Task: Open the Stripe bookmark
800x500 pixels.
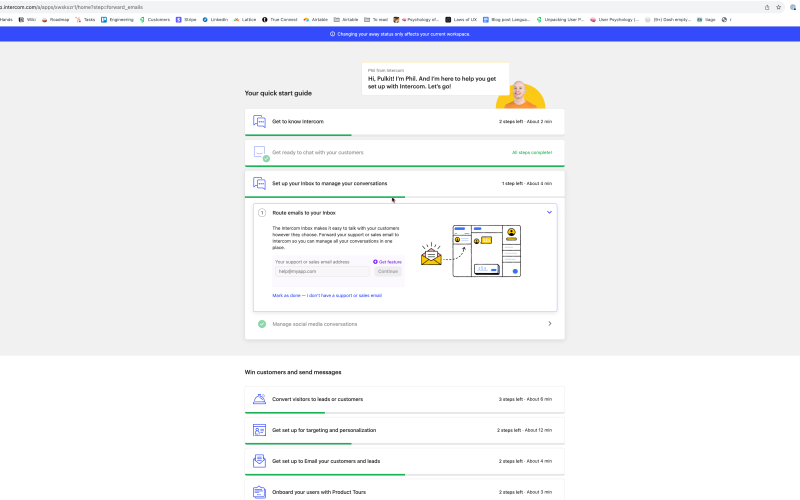Action: point(186,19)
